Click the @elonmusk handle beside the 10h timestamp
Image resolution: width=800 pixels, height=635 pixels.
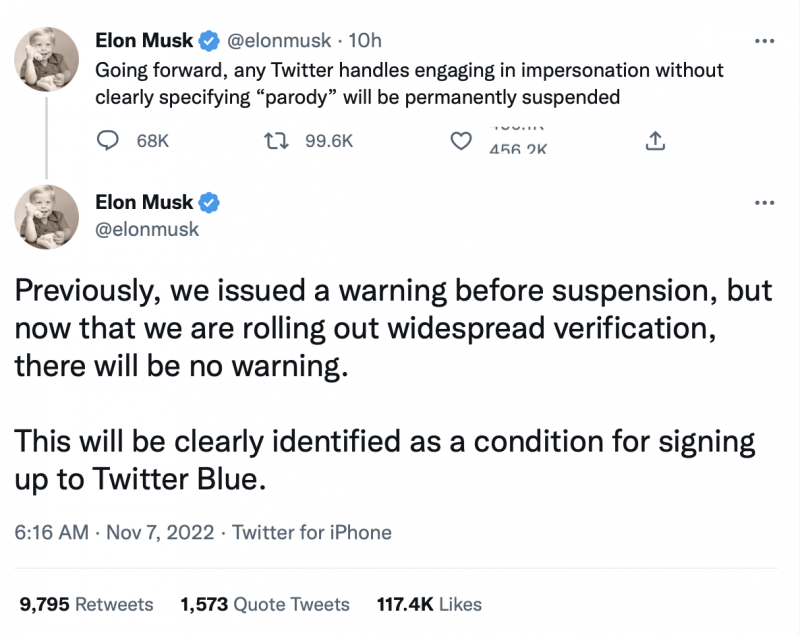click(279, 40)
